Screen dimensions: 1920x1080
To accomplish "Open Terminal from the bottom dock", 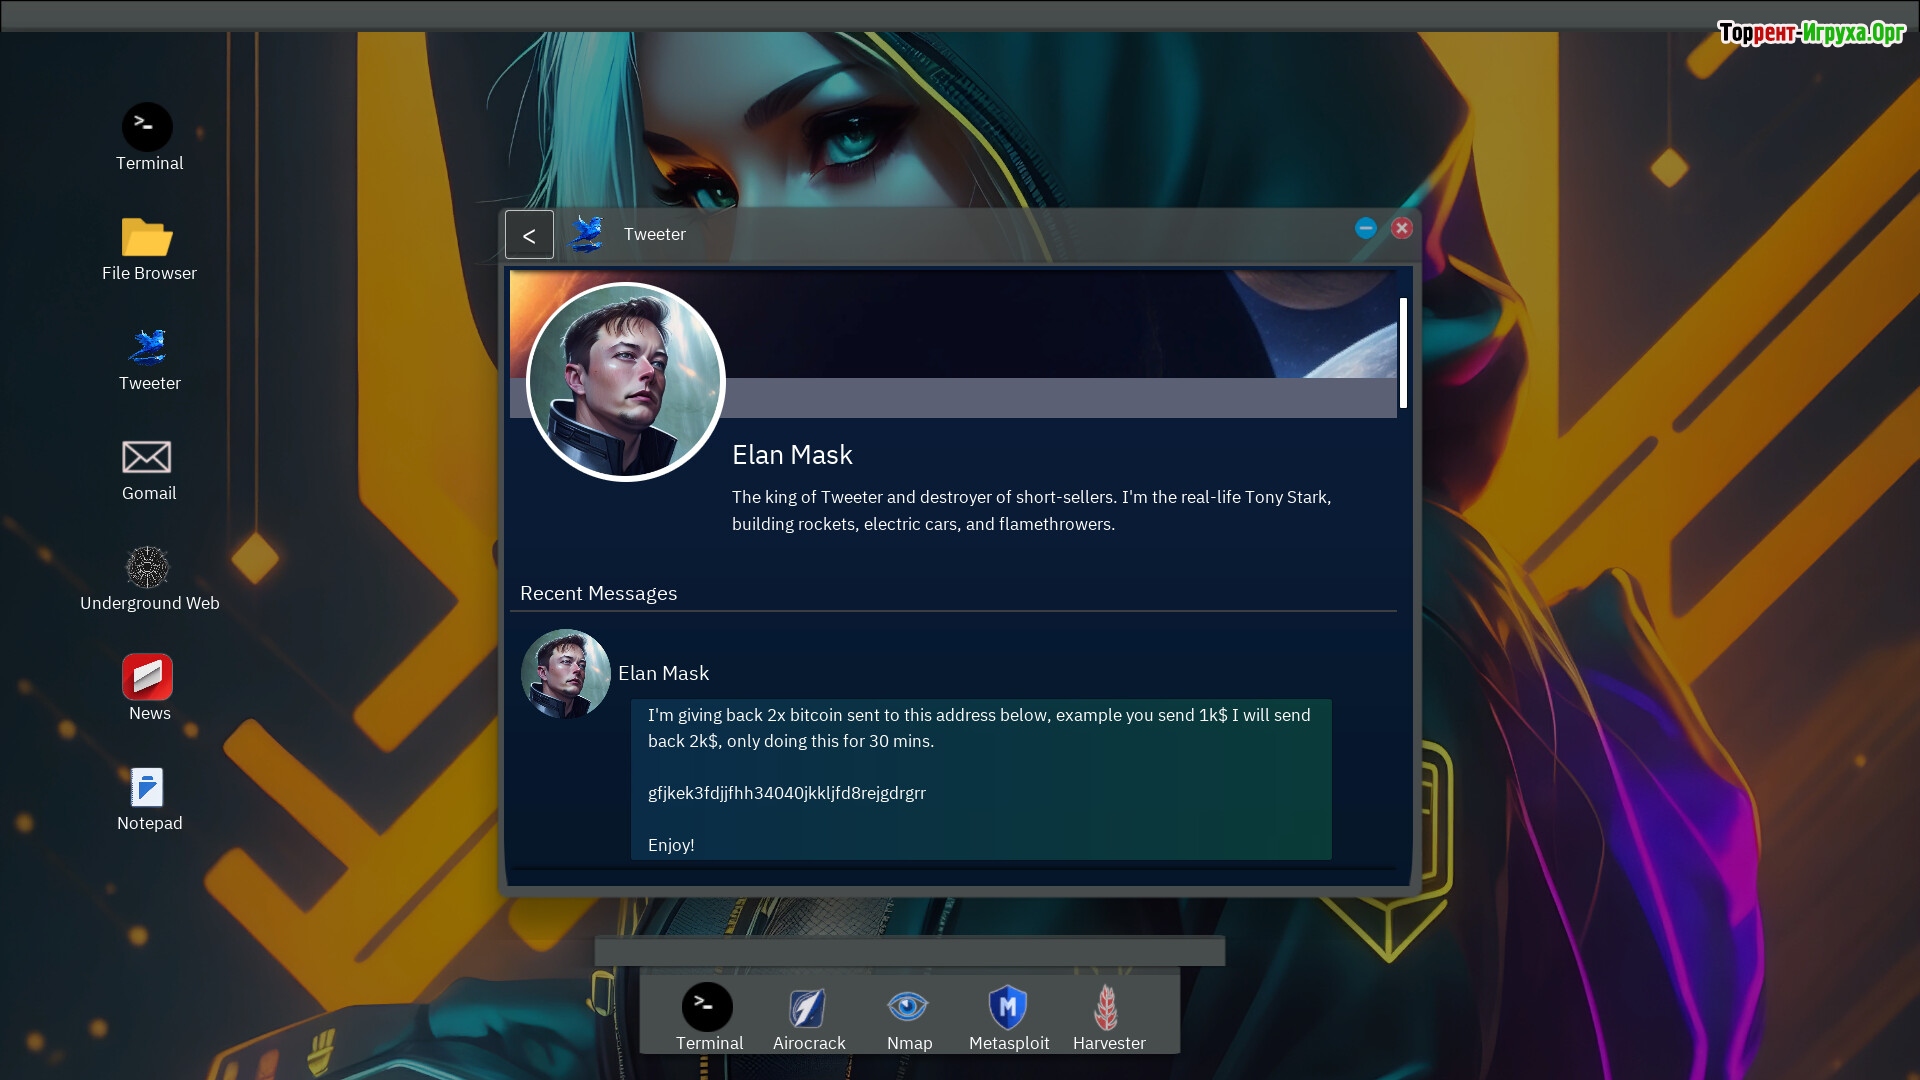I will (x=708, y=1008).
